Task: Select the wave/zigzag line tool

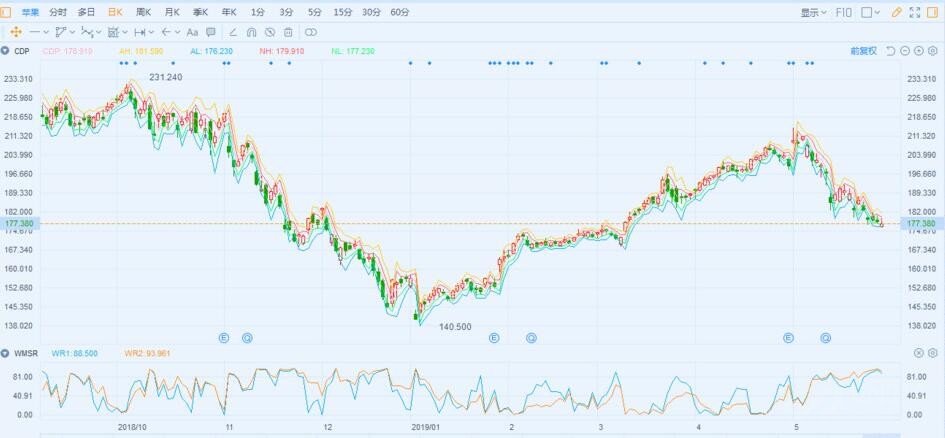Action: [87, 32]
